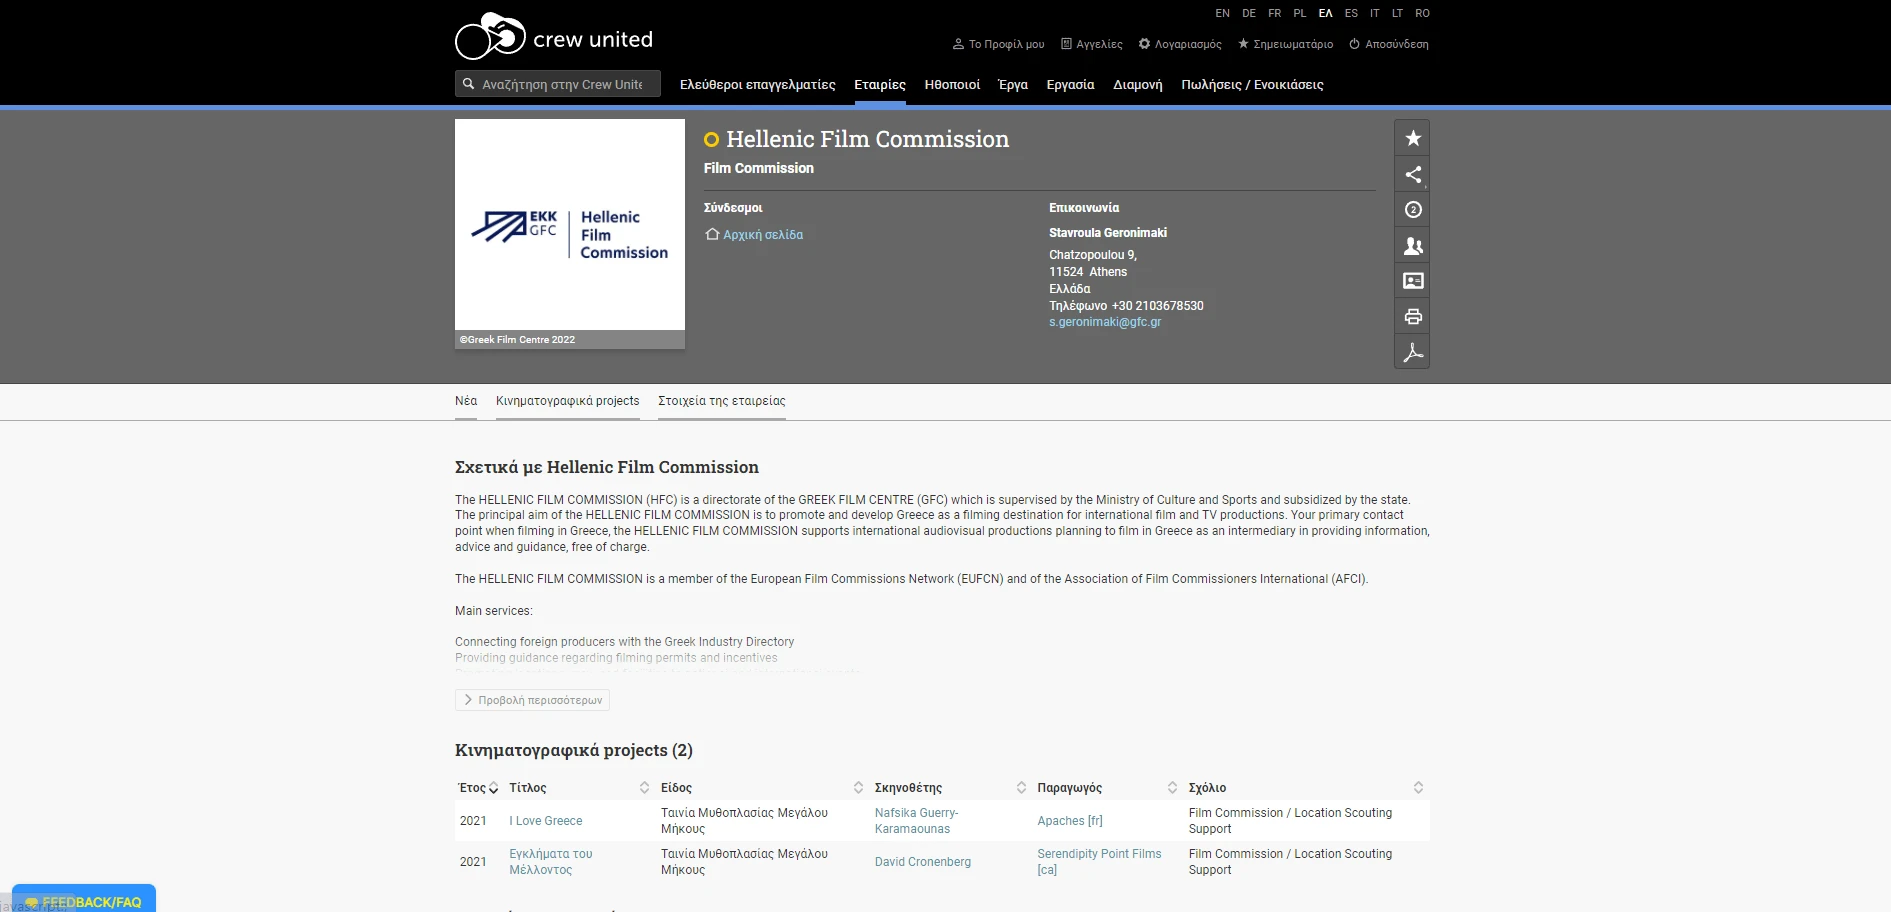Download the vCard via business-card icon
The width and height of the screenshot is (1891, 912).
point(1412,281)
